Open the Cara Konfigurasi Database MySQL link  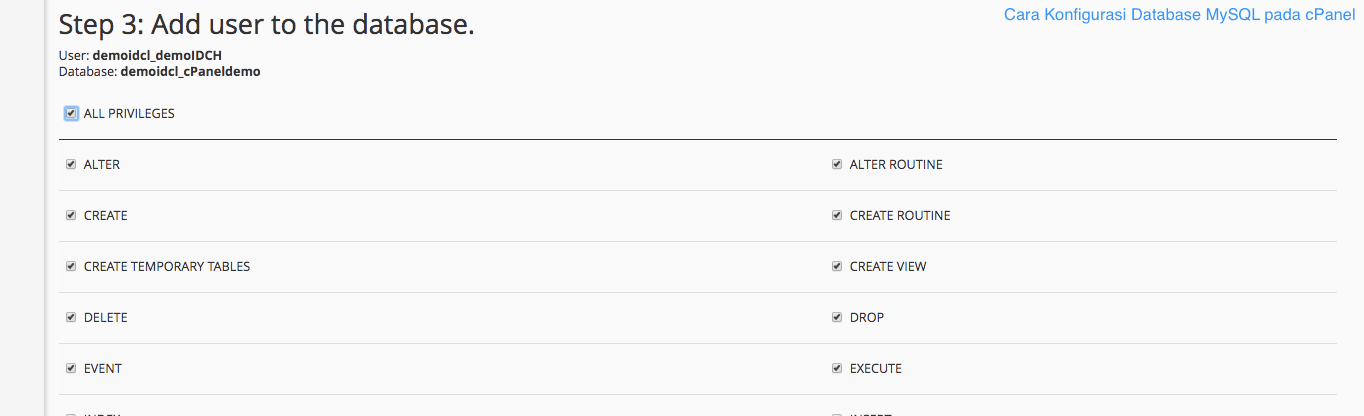click(1179, 15)
